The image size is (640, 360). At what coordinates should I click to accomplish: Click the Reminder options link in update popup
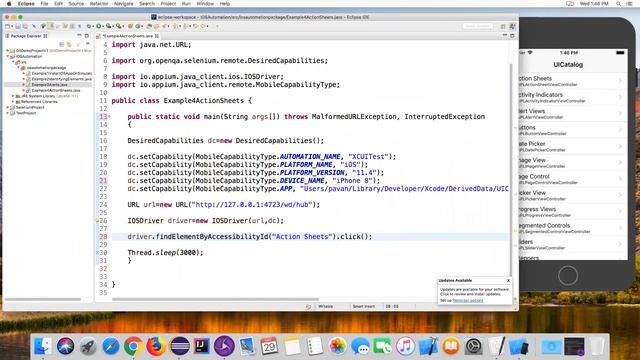[468, 300]
